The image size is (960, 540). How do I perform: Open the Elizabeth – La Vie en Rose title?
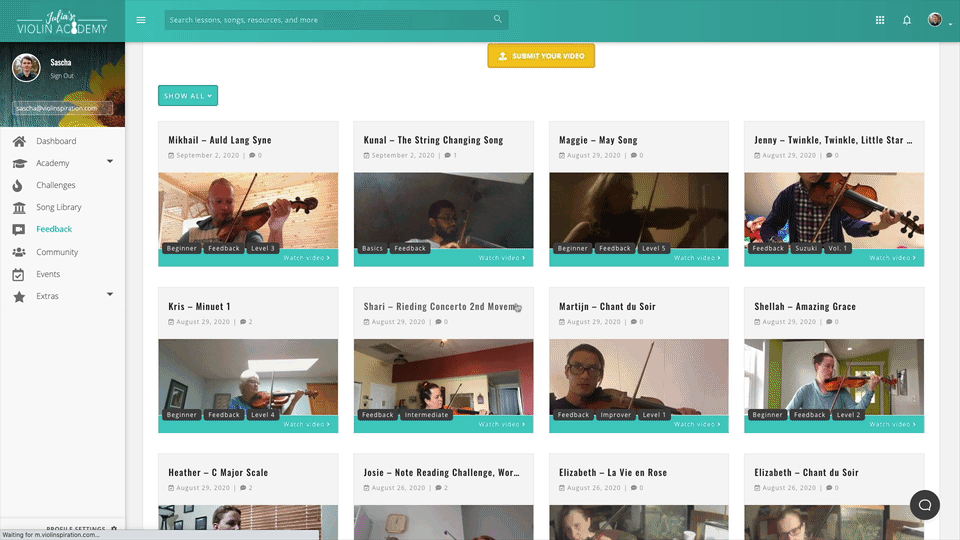tap(613, 473)
